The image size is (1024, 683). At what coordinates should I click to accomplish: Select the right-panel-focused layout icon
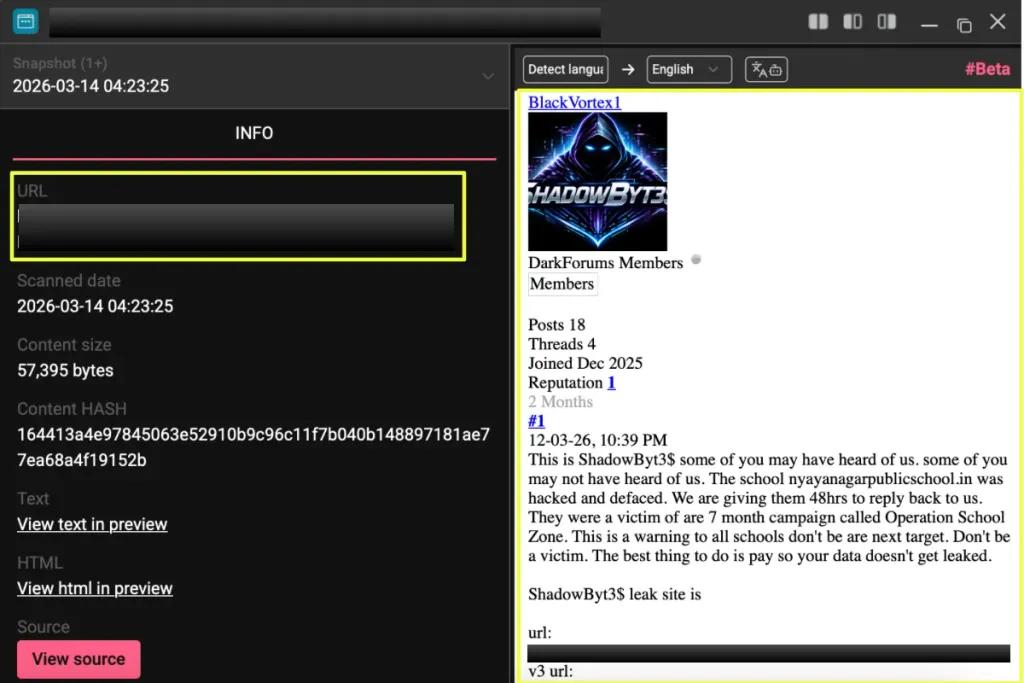tap(886, 22)
